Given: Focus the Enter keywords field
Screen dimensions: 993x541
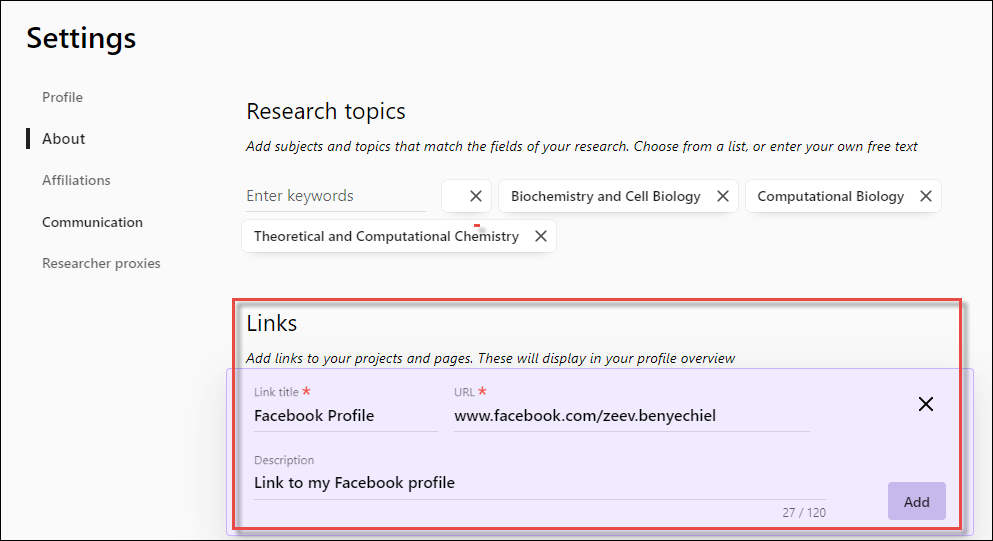Looking at the screenshot, I should (335, 196).
